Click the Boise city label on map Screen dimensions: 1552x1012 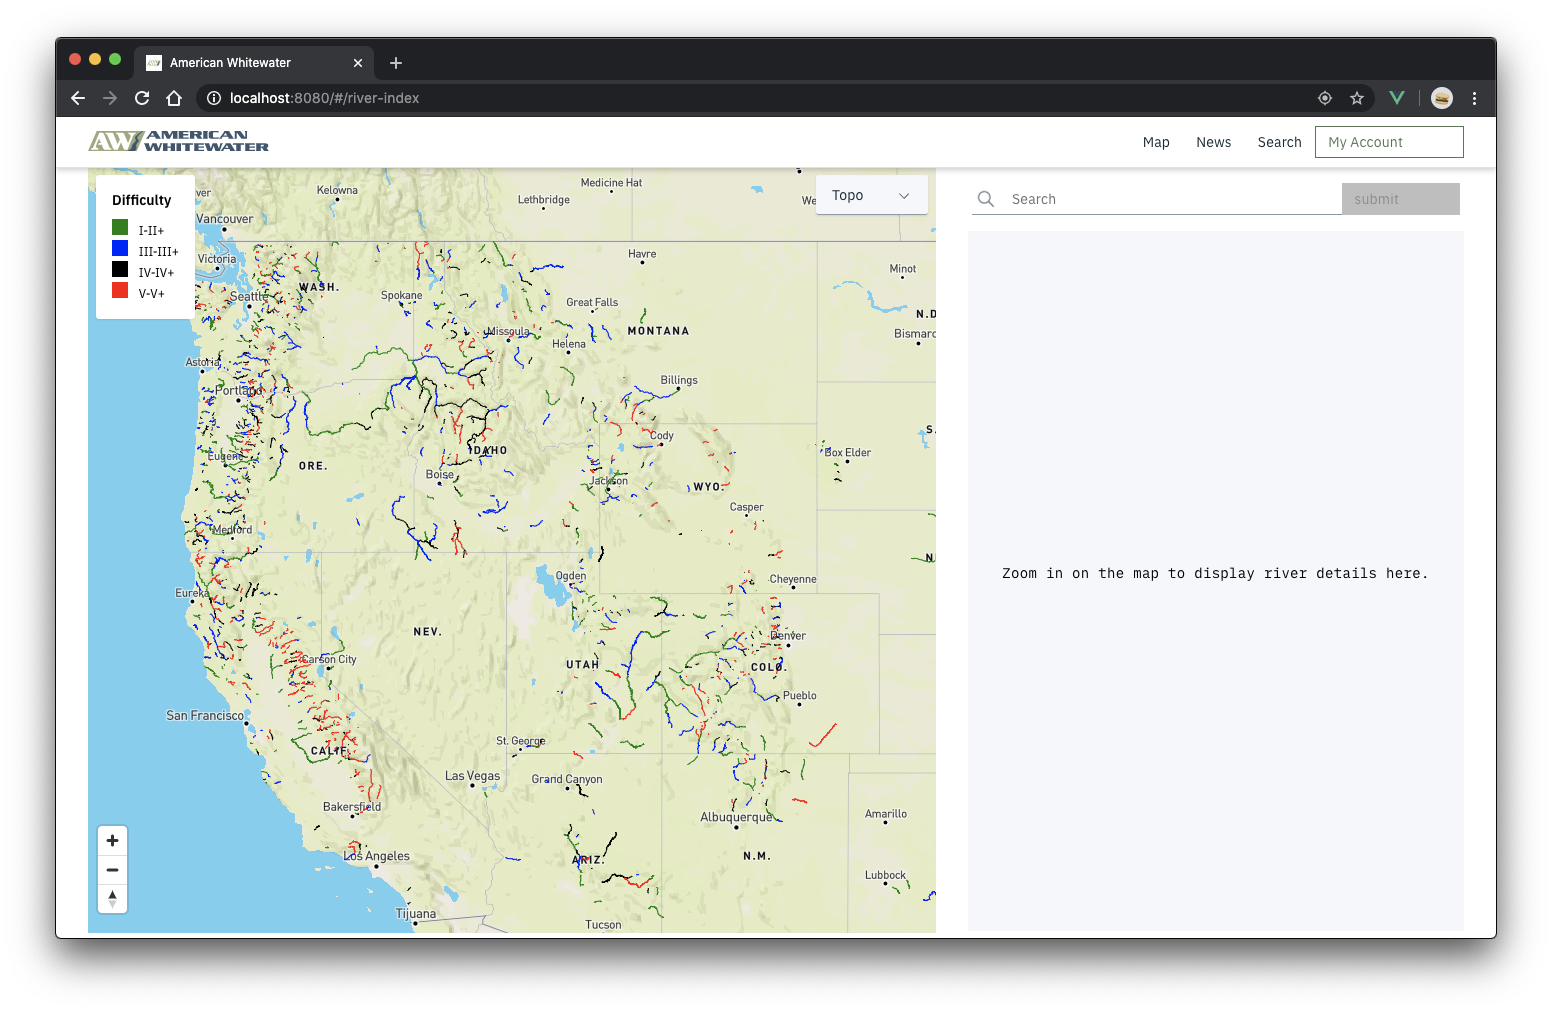coord(439,475)
